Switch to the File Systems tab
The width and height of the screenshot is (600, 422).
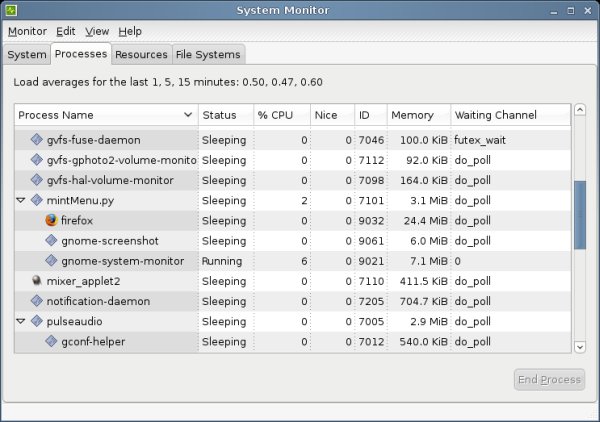(208, 54)
